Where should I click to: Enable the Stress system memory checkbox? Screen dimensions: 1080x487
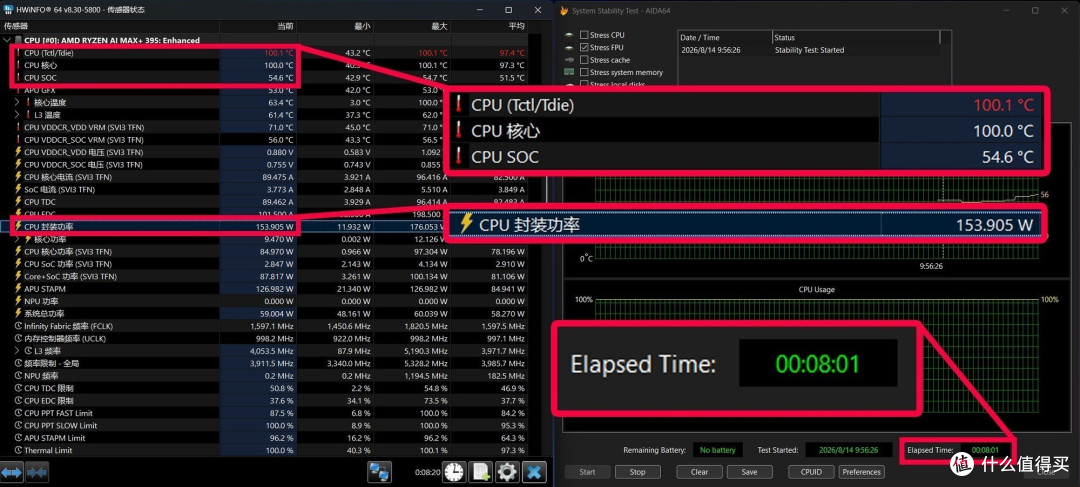tap(584, 72)
